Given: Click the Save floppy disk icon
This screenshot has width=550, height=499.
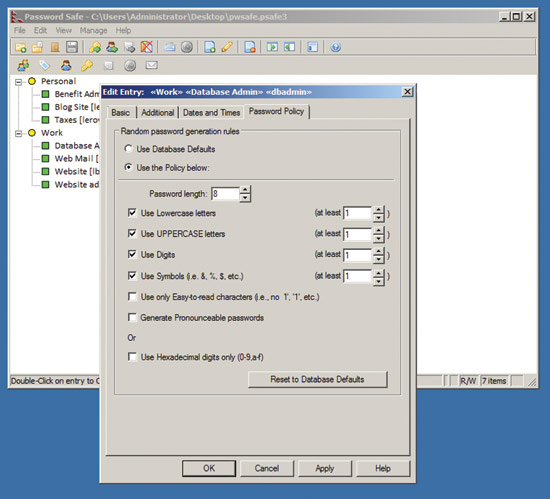Looking at the screenshot, I should 72,47.
